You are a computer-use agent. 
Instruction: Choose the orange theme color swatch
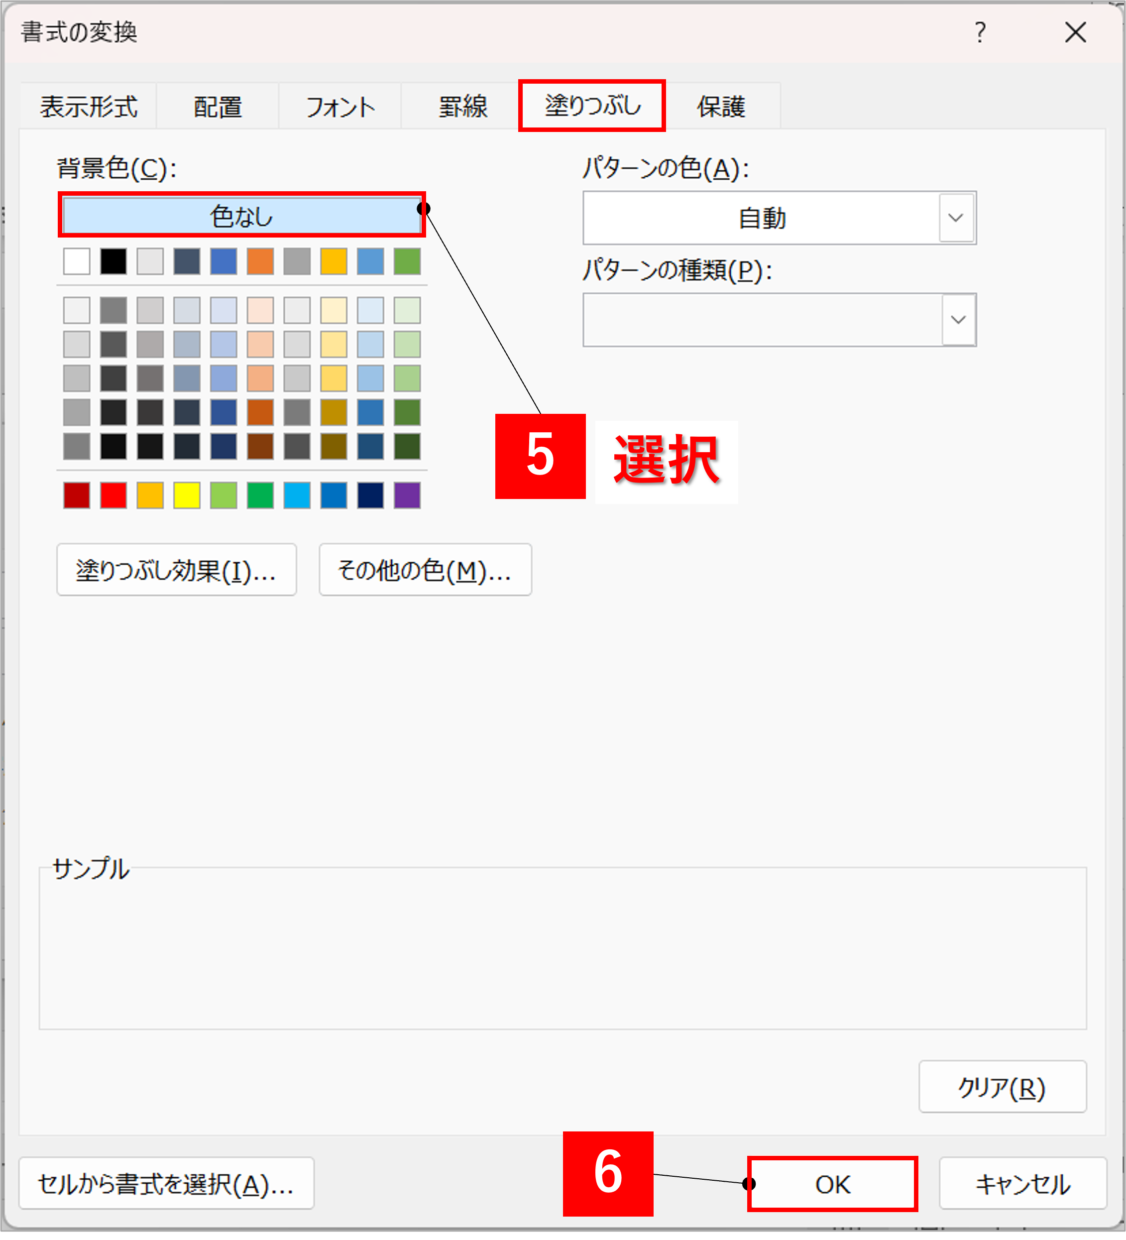click(260, 261)
